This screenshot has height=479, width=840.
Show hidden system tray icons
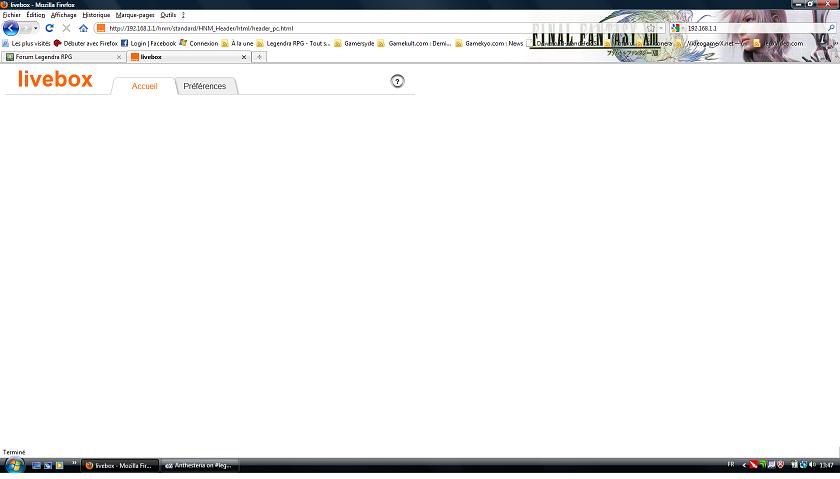pyautogui.click(x=744, y=465)
